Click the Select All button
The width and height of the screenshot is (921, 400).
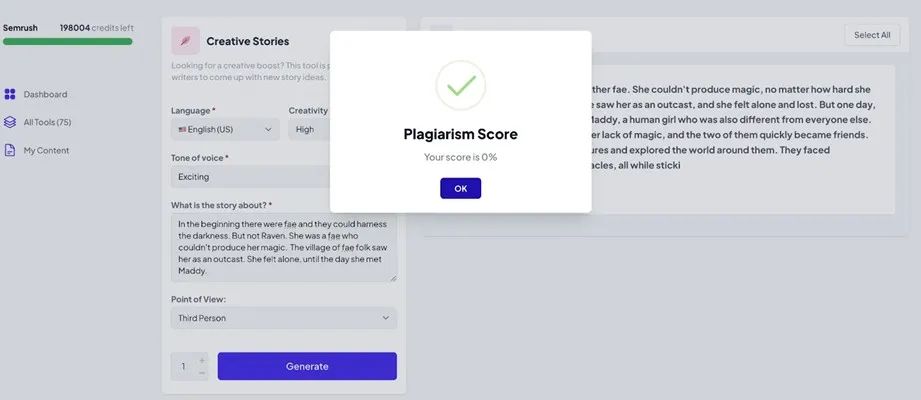click(x=871, y=35)
